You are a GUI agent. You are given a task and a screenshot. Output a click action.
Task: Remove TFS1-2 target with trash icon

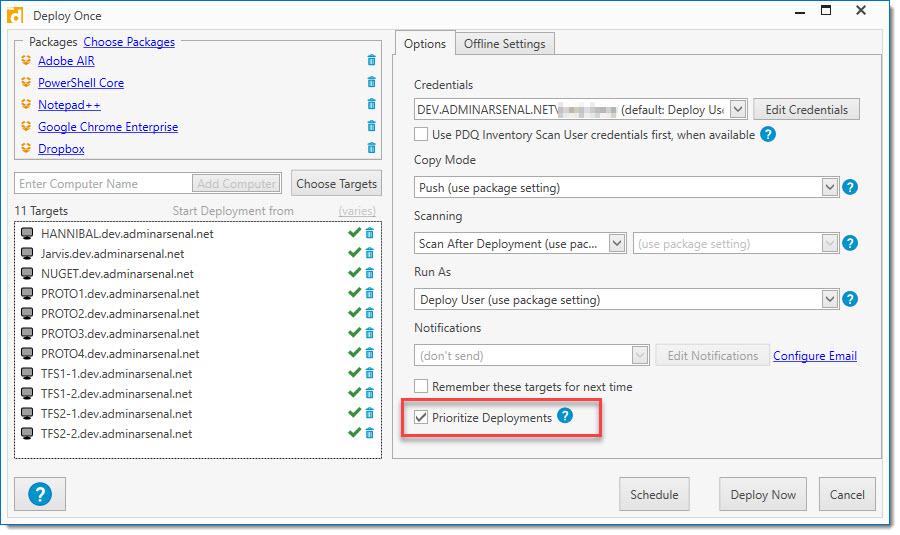[x=370, y=393]
